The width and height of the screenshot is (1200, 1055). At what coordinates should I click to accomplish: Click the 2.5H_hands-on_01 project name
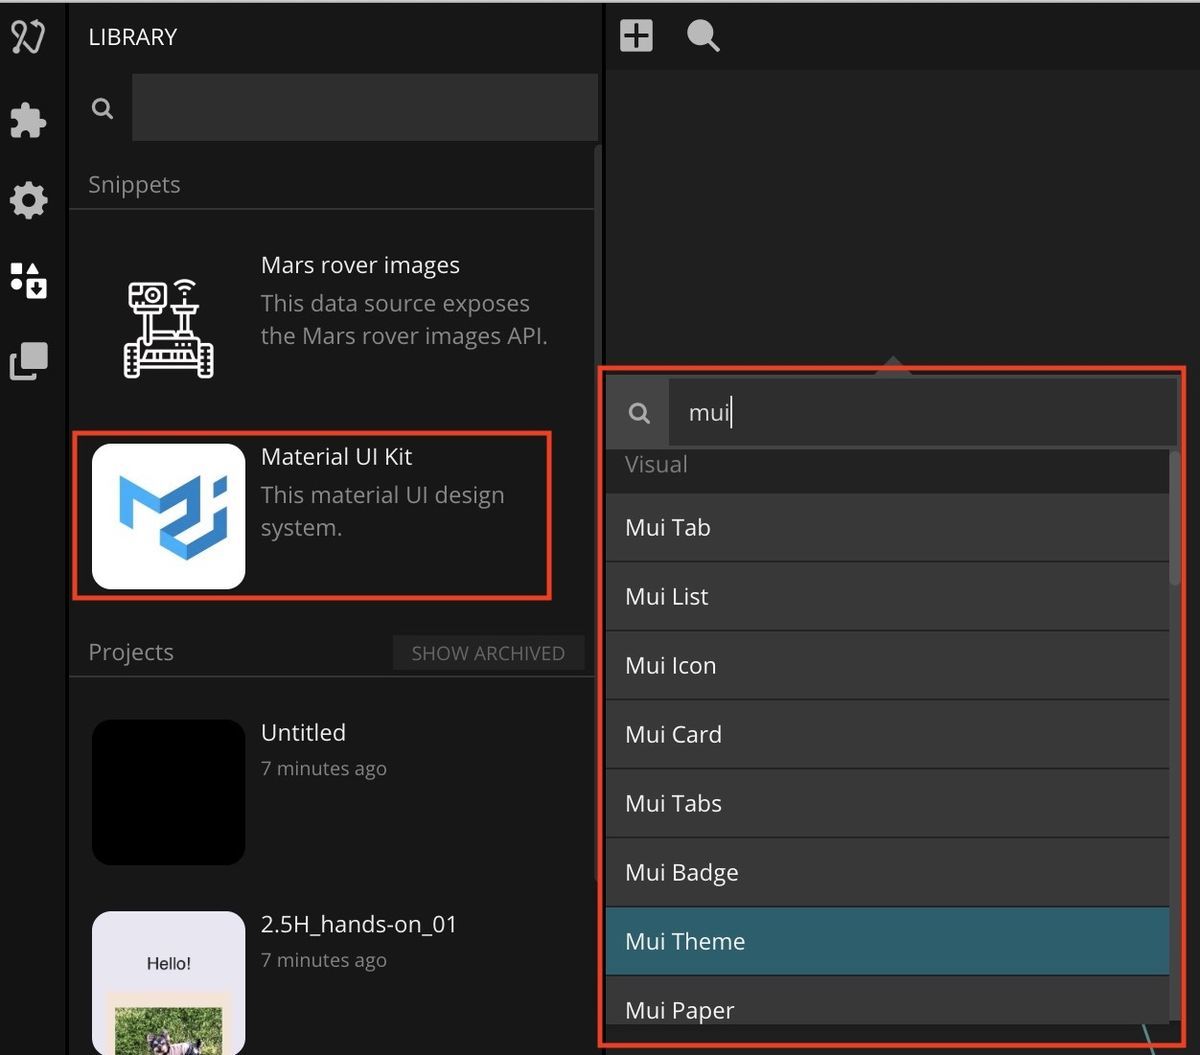[x=359, y=924]
